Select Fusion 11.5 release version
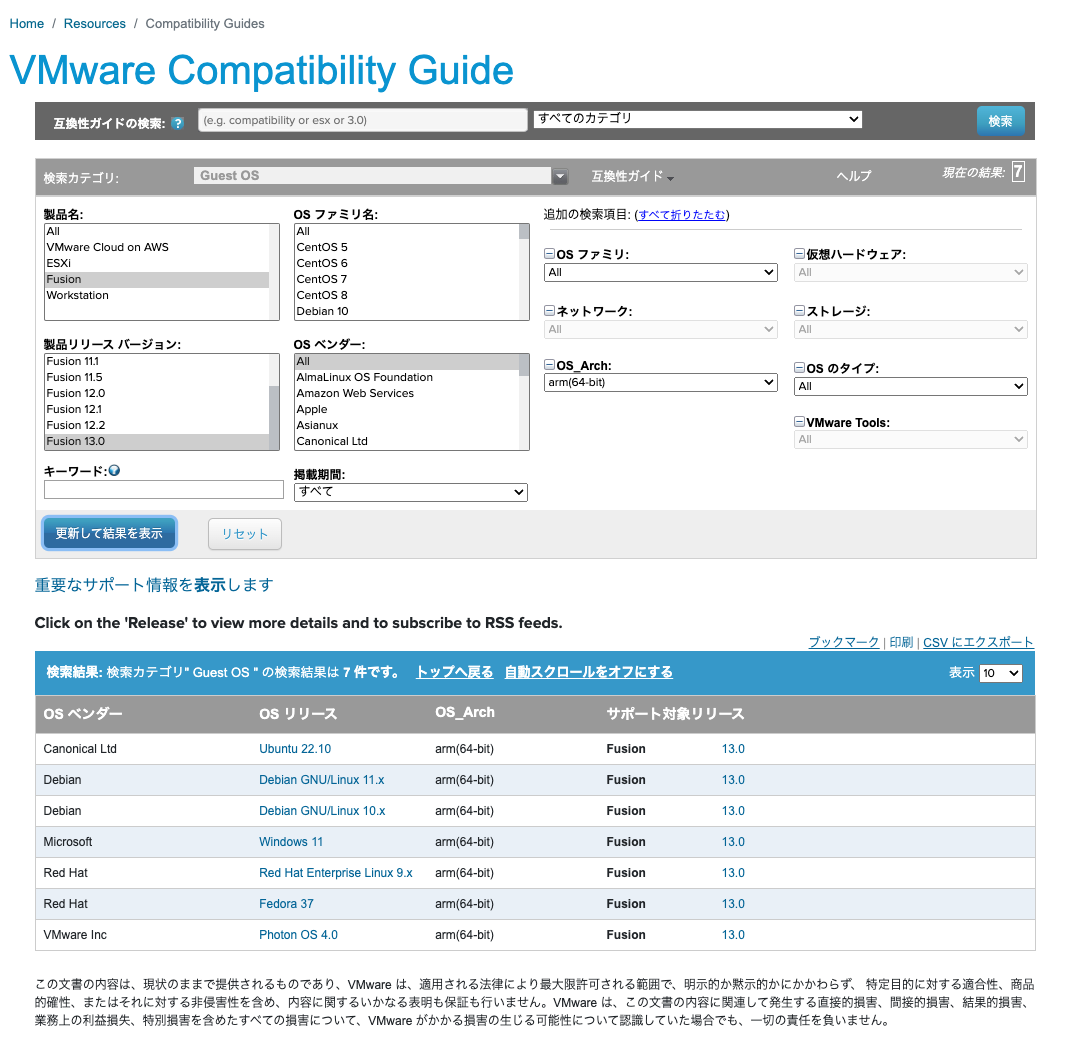Viewport: 1073px width, 1039px height. tap(157, 377)
